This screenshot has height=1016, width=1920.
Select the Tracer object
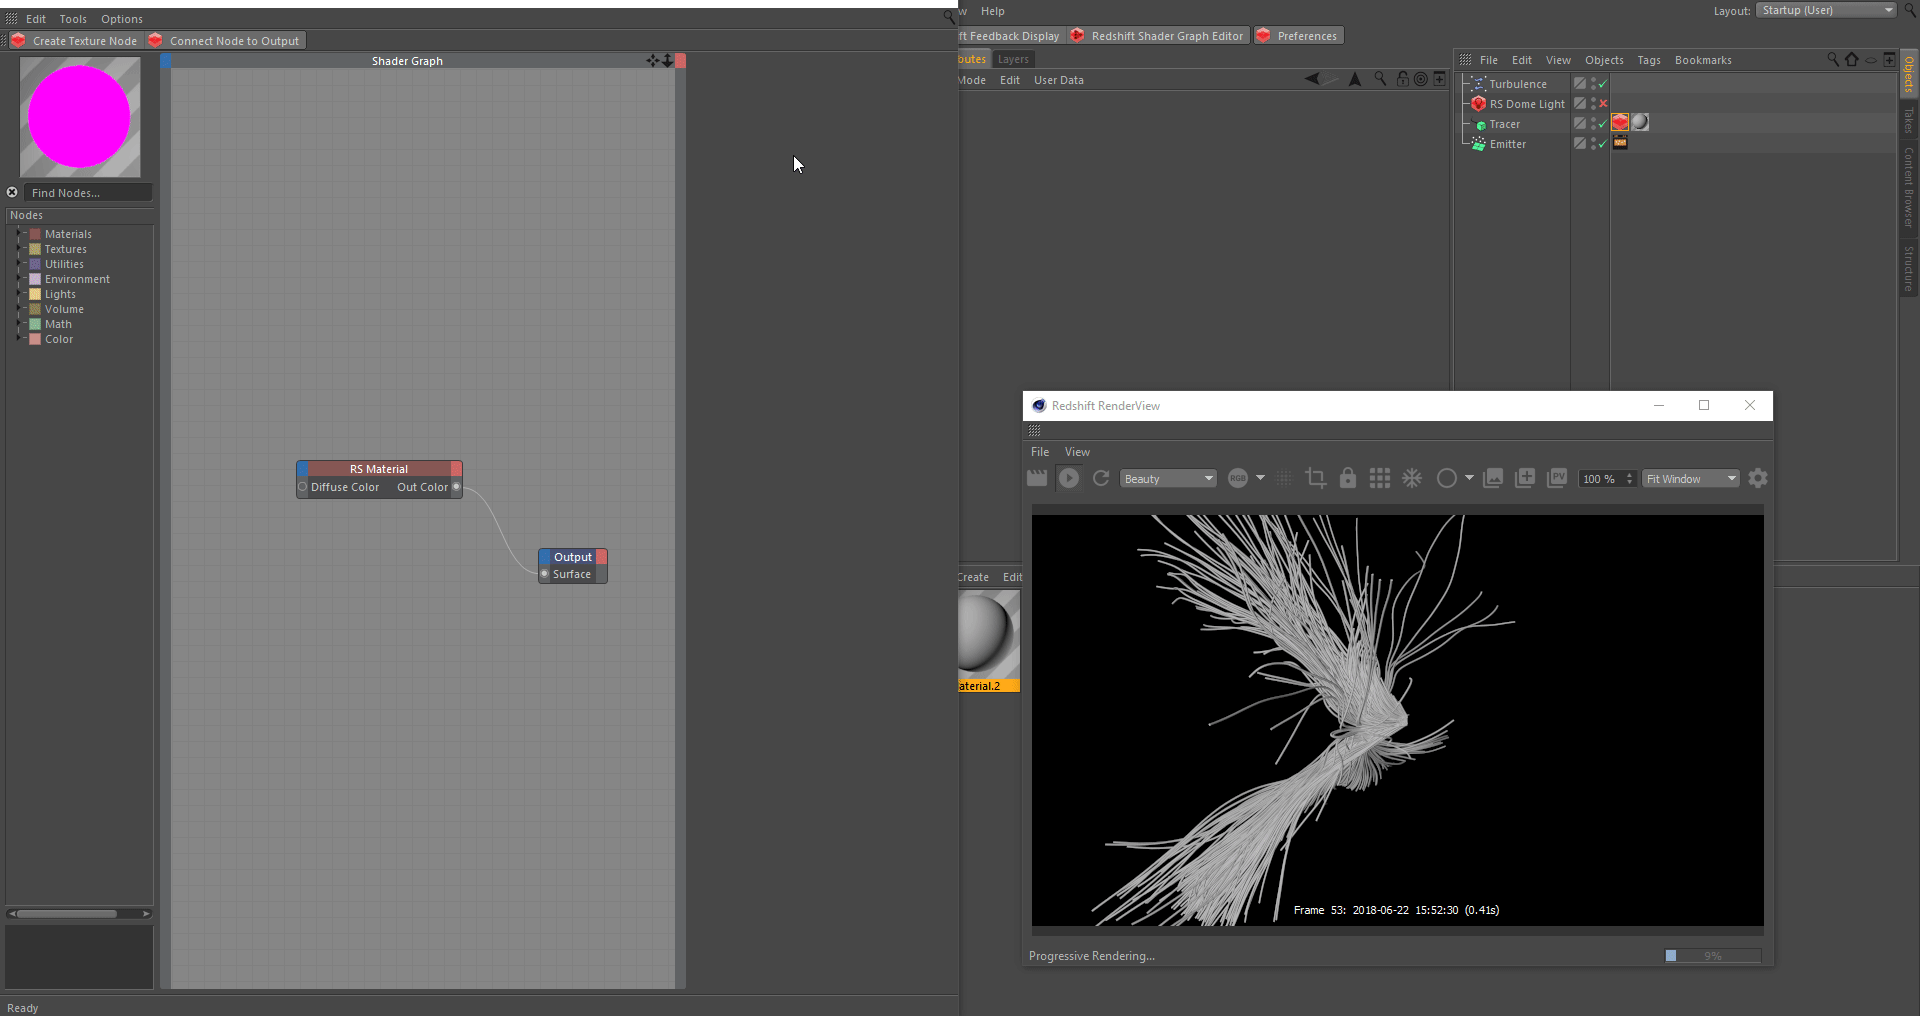(1505, 124)
